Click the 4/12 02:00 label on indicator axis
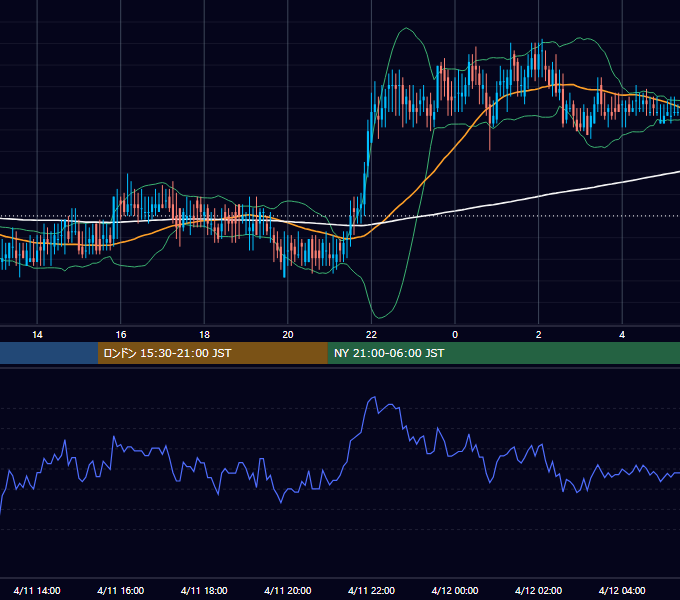The height and width of the screenshot is (600, 680). pos(539,590)
